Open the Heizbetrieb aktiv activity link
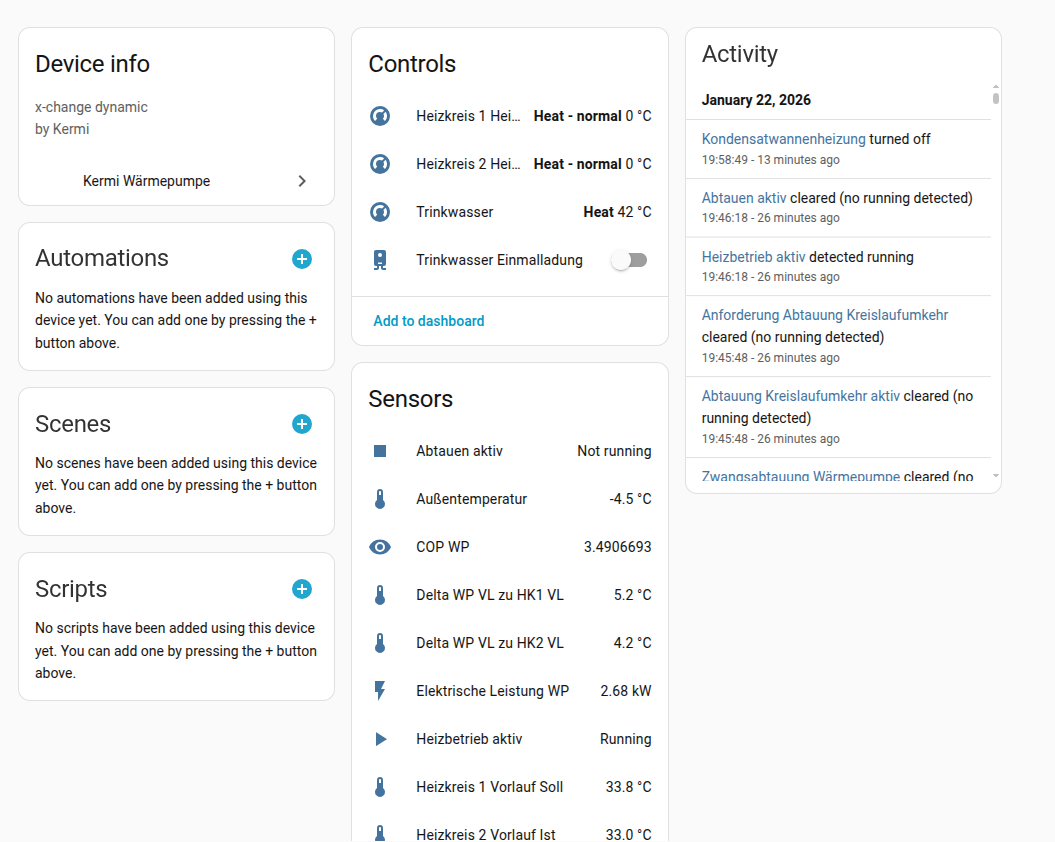 coord(753,257)
